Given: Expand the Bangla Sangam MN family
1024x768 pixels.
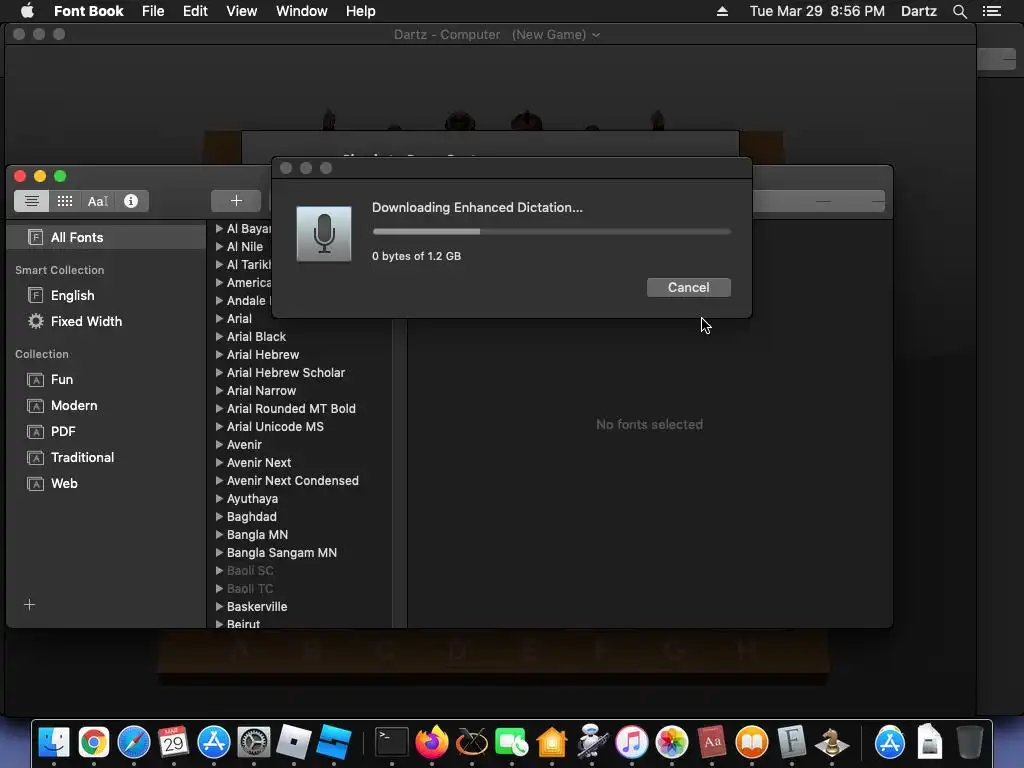Looking at the screenshot, I should point(219,552).
